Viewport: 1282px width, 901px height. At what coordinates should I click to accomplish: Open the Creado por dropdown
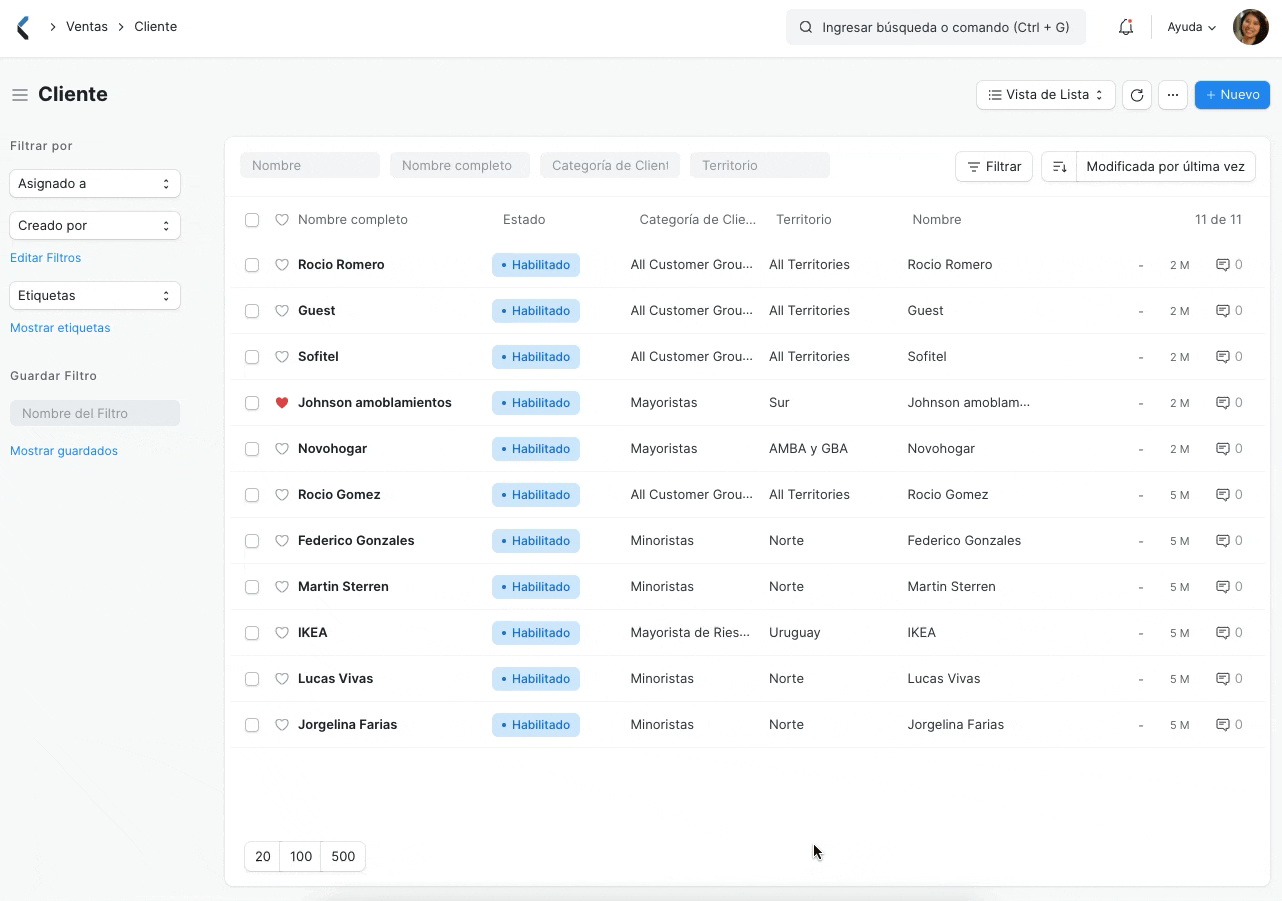pos(95,226)
